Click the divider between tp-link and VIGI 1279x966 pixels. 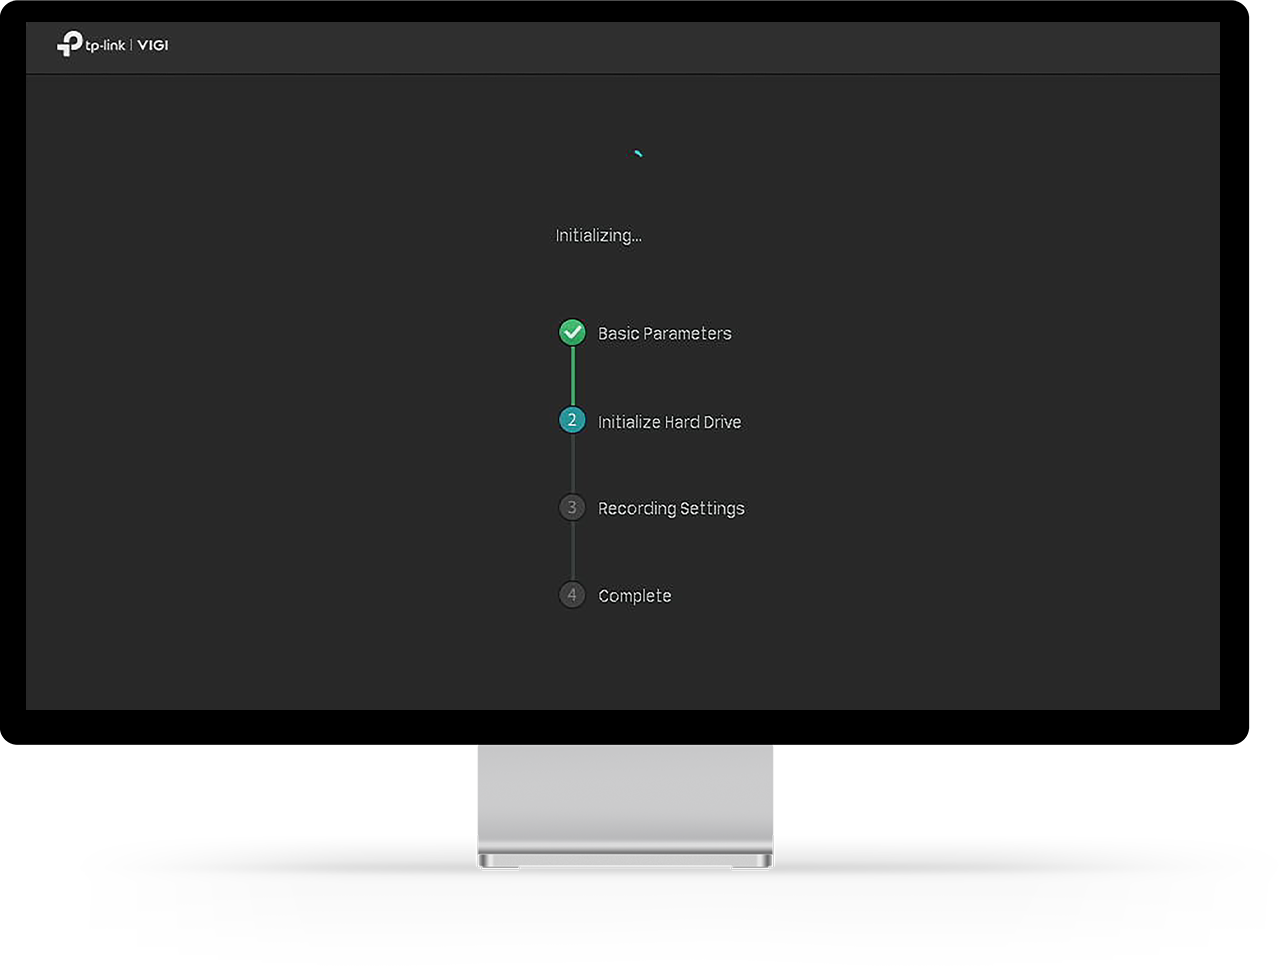point(131,45)
